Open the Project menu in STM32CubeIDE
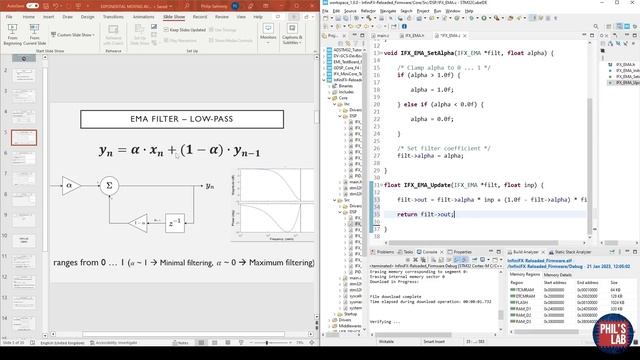Image resolution: width=640 pixels, height=360 pixels. click(x=423, y=11)
